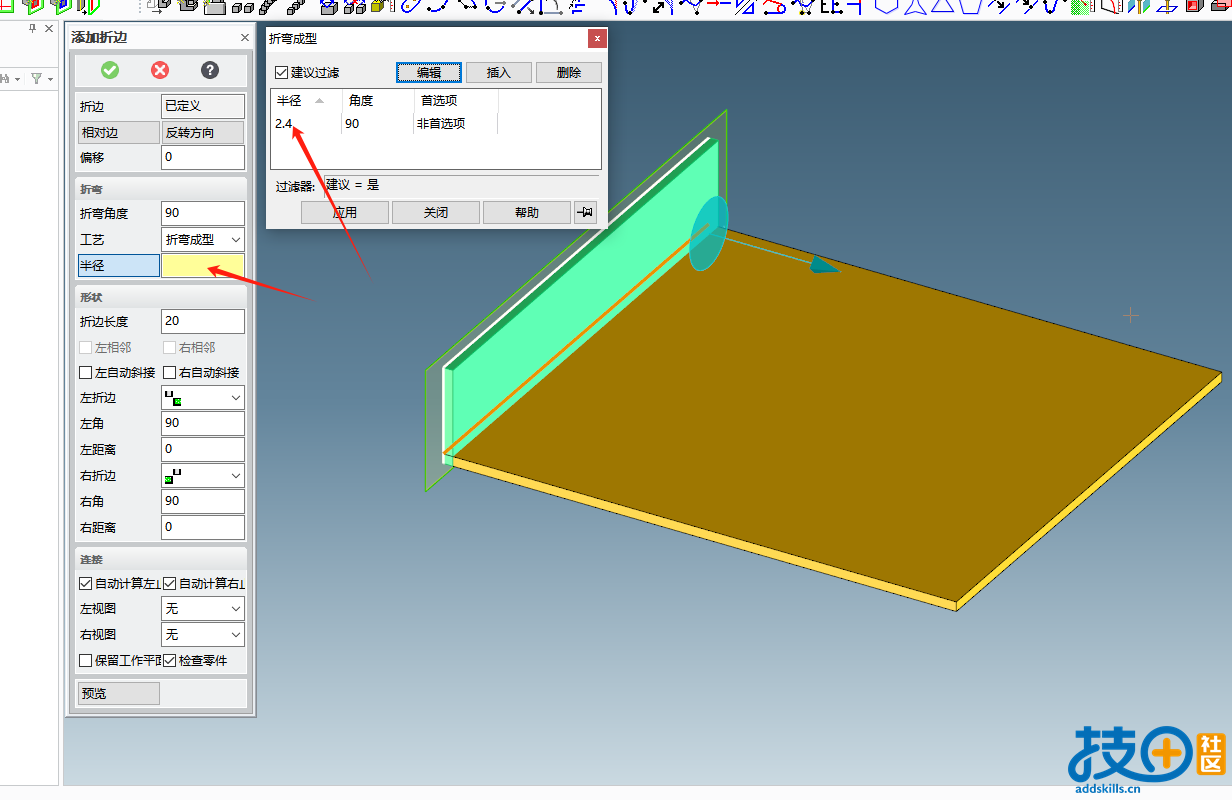Click the 偏移 input field
Screen dimensions: 1232x800
pos(203,157)
